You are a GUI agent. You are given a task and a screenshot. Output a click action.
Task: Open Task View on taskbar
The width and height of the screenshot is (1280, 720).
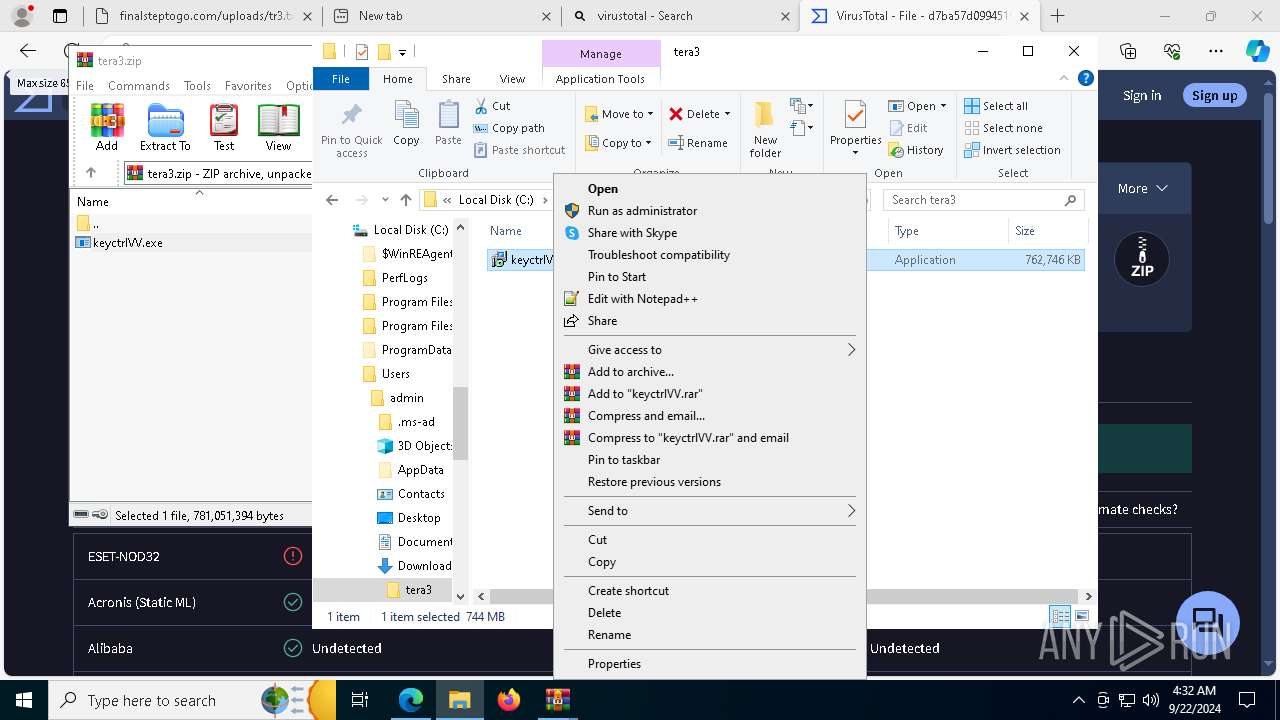[360, 700]
